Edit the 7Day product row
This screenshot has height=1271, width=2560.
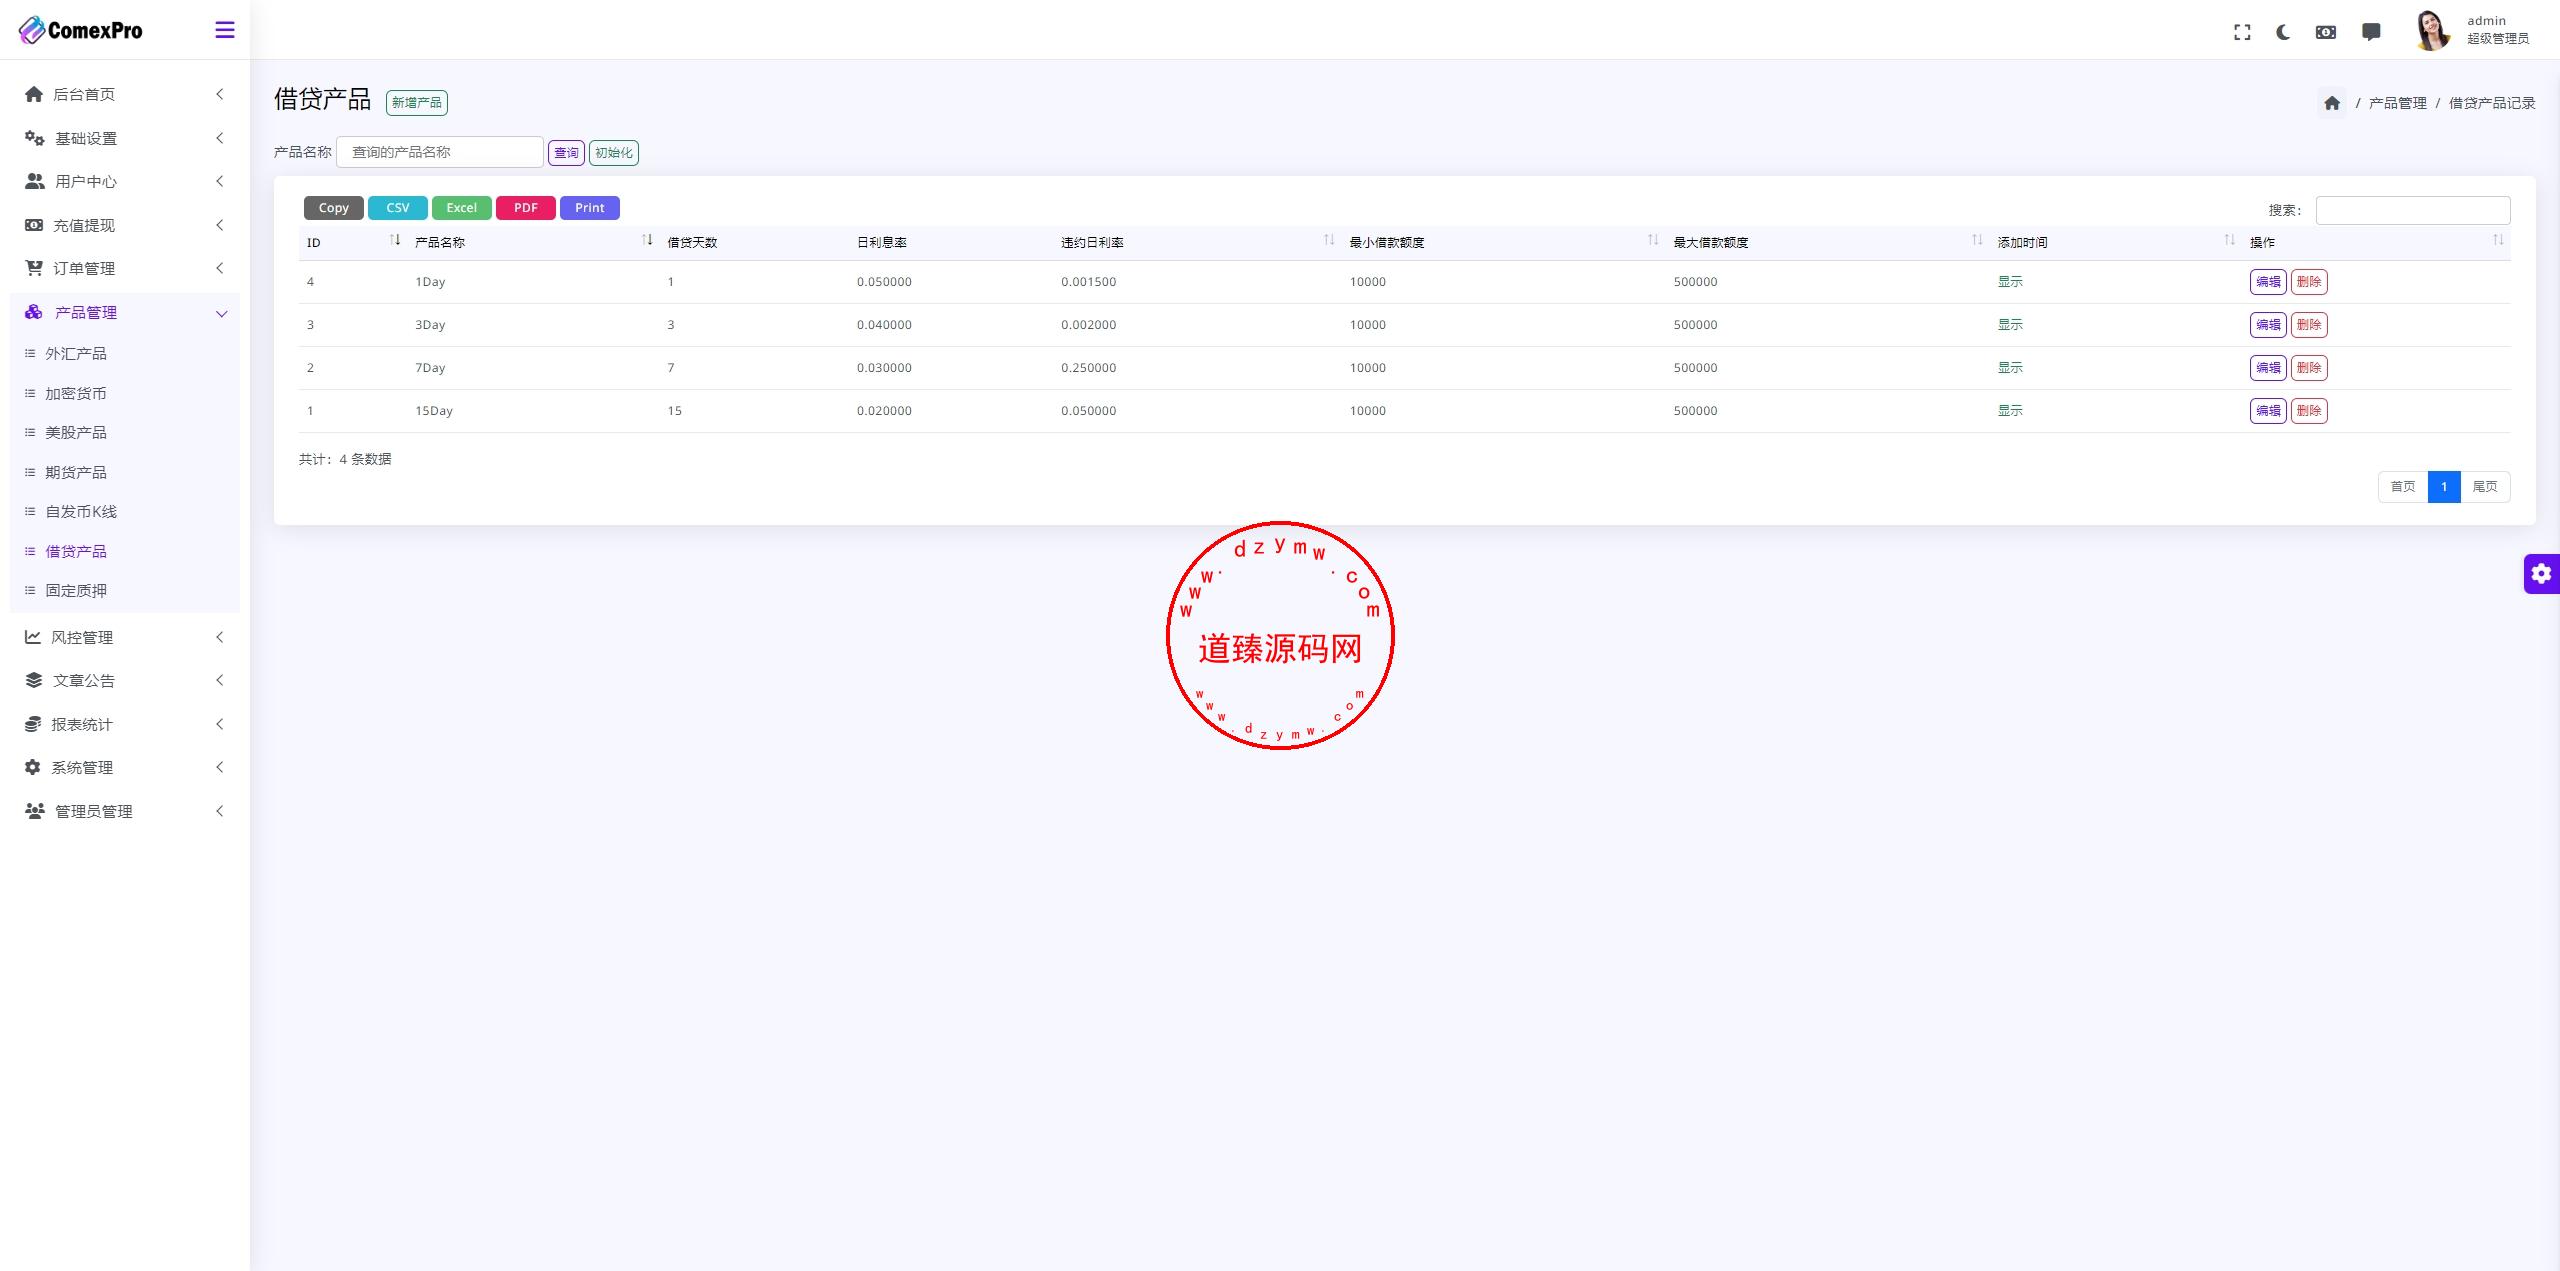click(x=2268, y=368)
